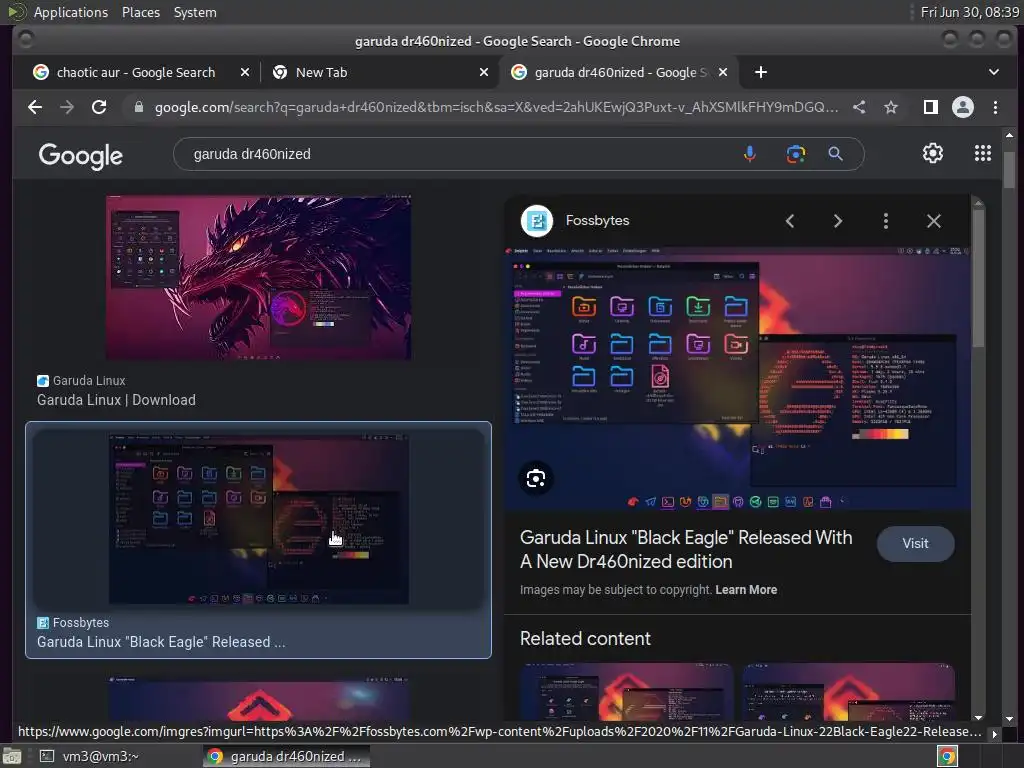Open more options for Fossbytes image
The width and height of the screenshot is (1024, 768).
click(x=886, y=221)
